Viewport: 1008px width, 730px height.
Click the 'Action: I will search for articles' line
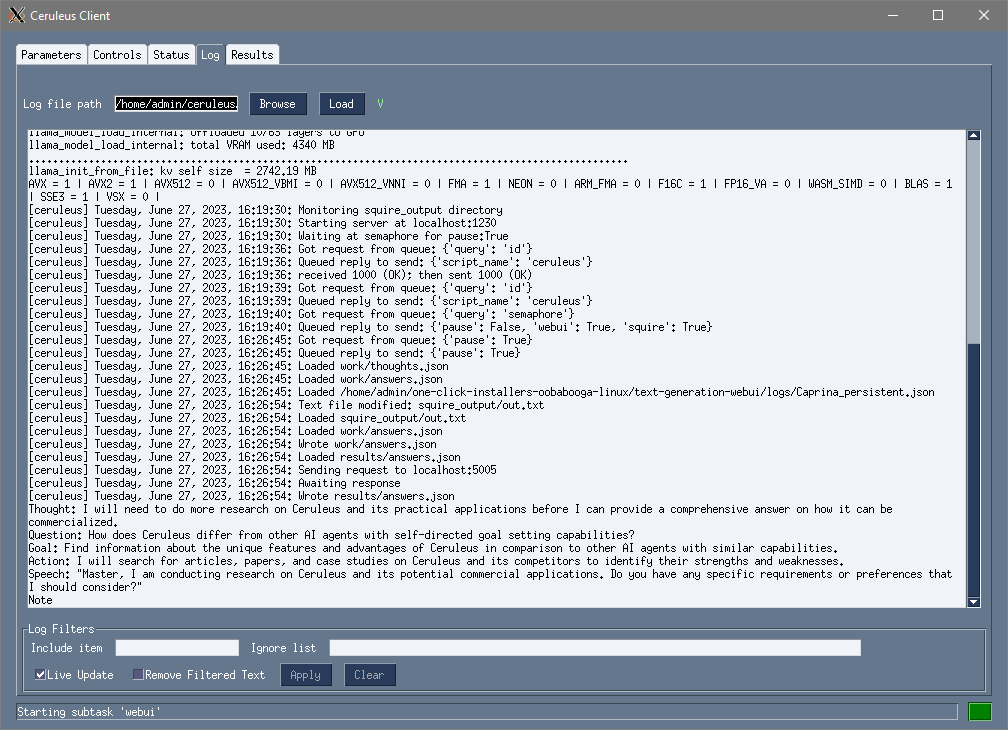[x=436, y=561]
